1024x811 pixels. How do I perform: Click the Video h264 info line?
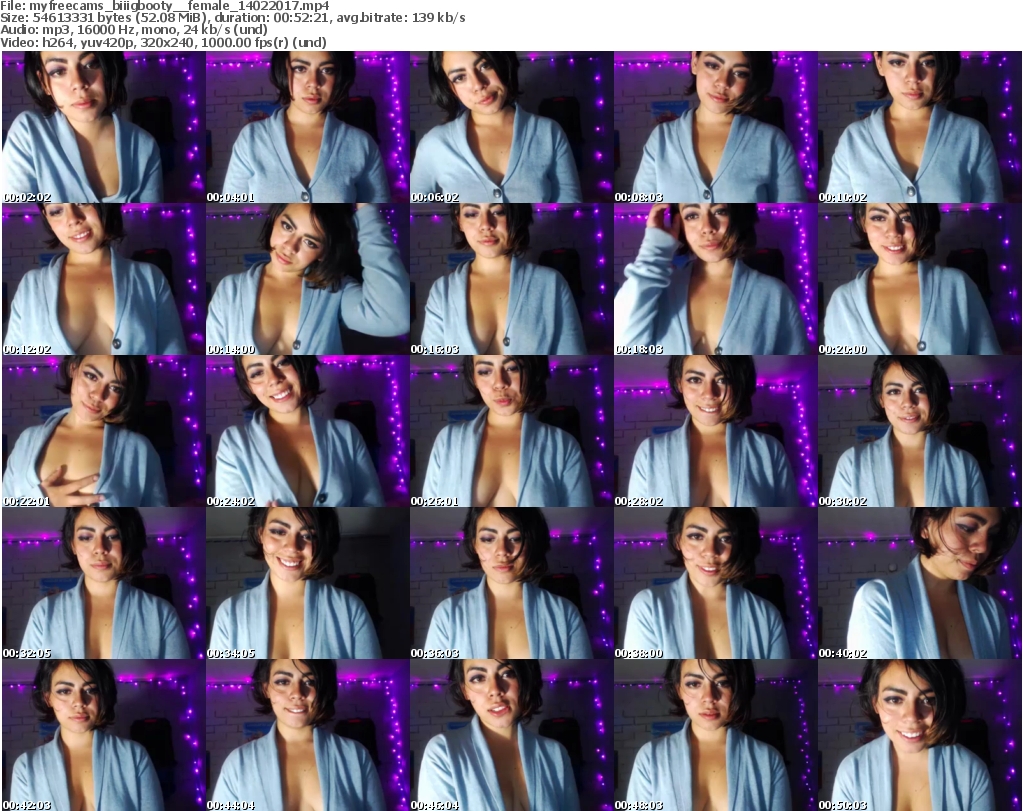(x=163, y=42)
